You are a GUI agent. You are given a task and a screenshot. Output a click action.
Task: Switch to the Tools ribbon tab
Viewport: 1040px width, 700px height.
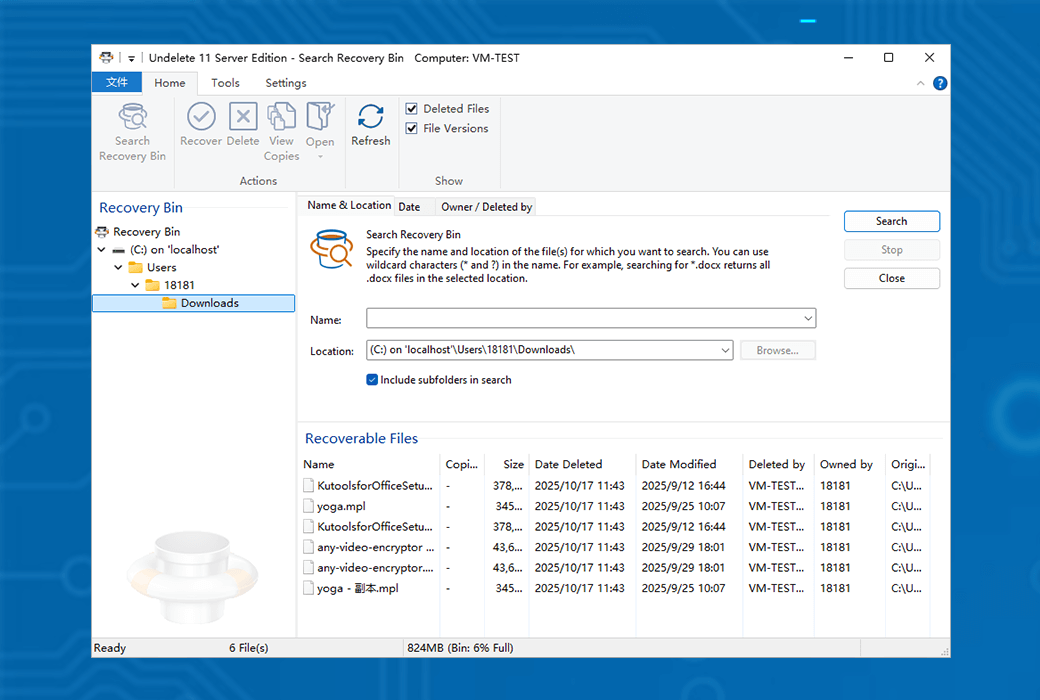tap(225, 83)
